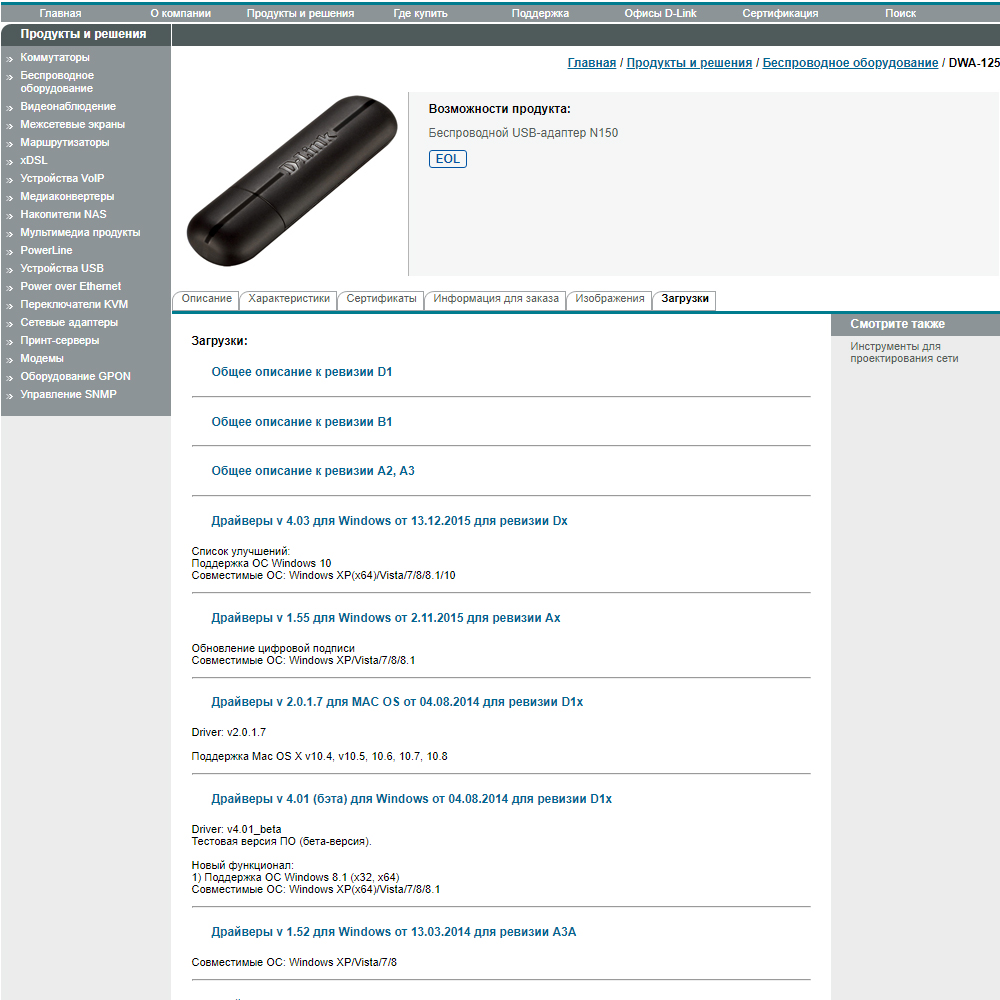Image resolution: width=1000 pixels, height=1000 pixels.
Task: Open Инструменты для проектирования сети link
Action: tap(904, 352)
